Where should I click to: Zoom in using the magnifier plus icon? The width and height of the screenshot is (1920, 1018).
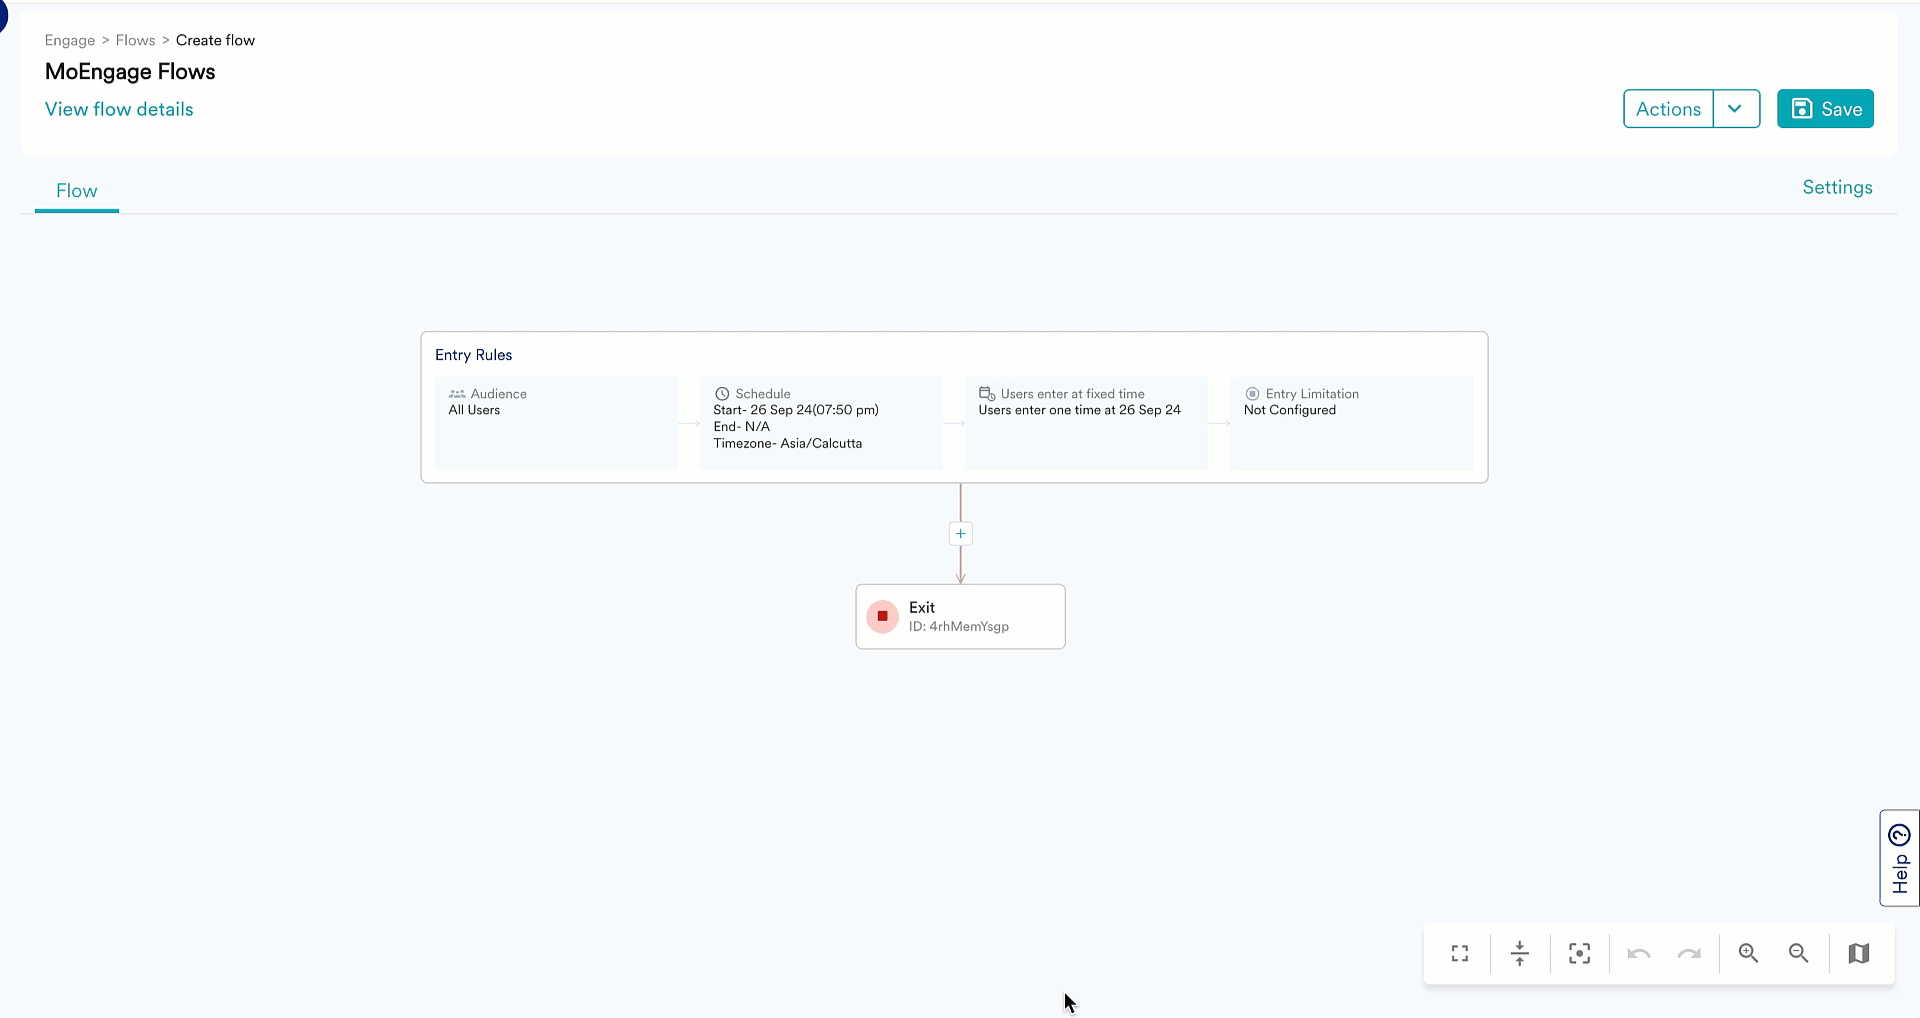[1747, 953]
